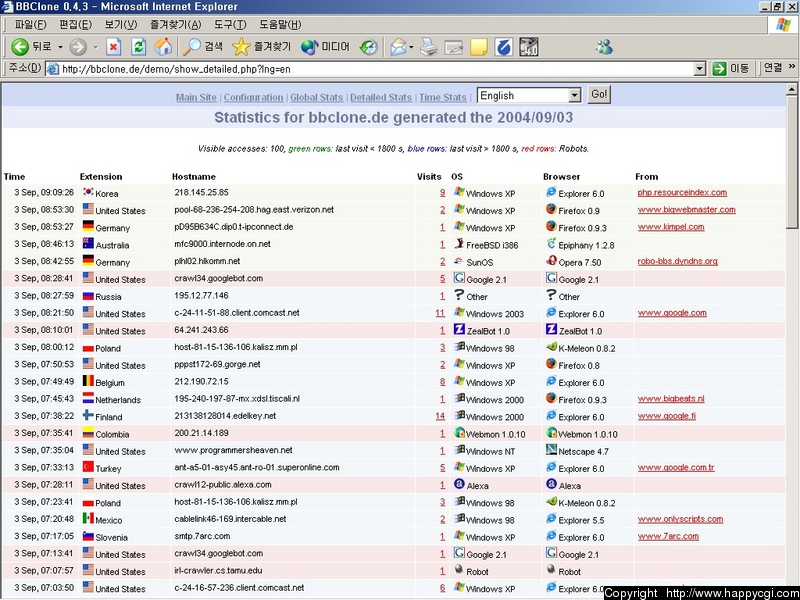The height and width of the screenshot is (600, 800).
Task: Open the Global Stats link
Action: point(316,97)
